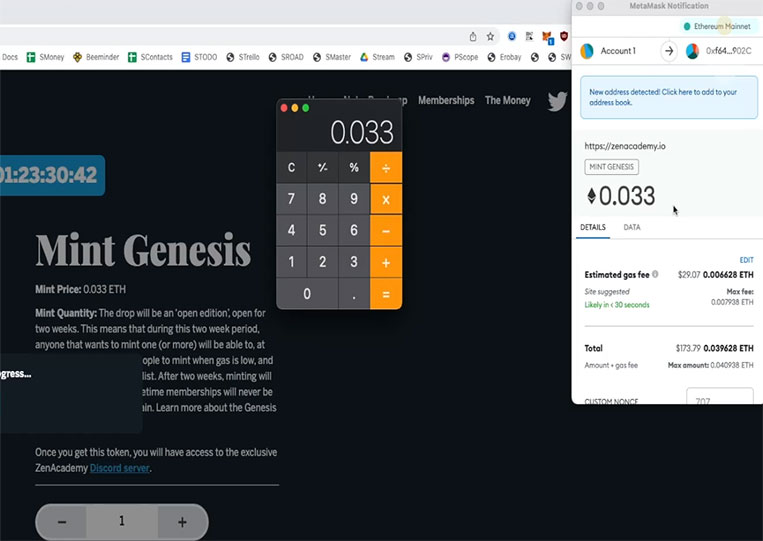Switch to the DATA tab in MetaMask
Image resolution: width=763 pixels, height=541 pixels.
click(632, 227)
